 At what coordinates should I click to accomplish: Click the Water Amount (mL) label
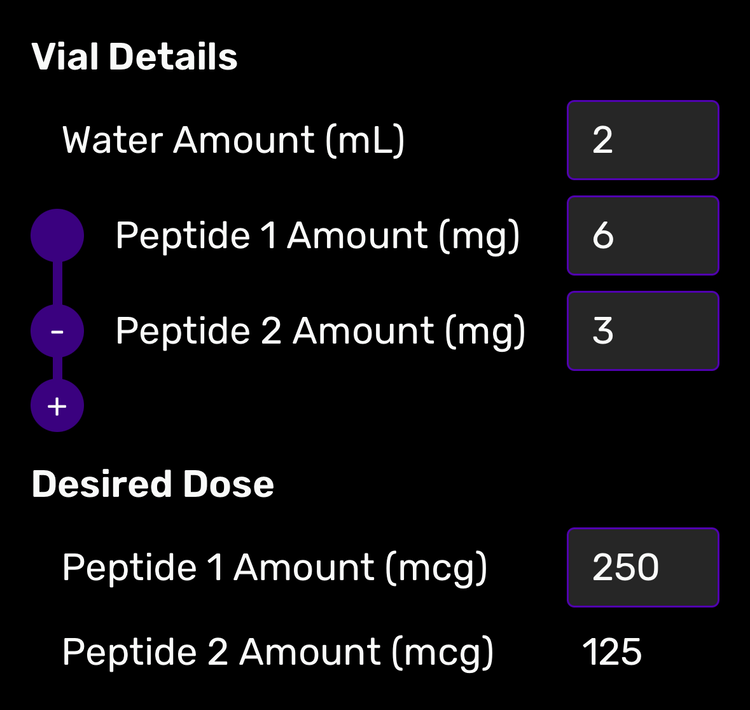(x=233, y=140)
